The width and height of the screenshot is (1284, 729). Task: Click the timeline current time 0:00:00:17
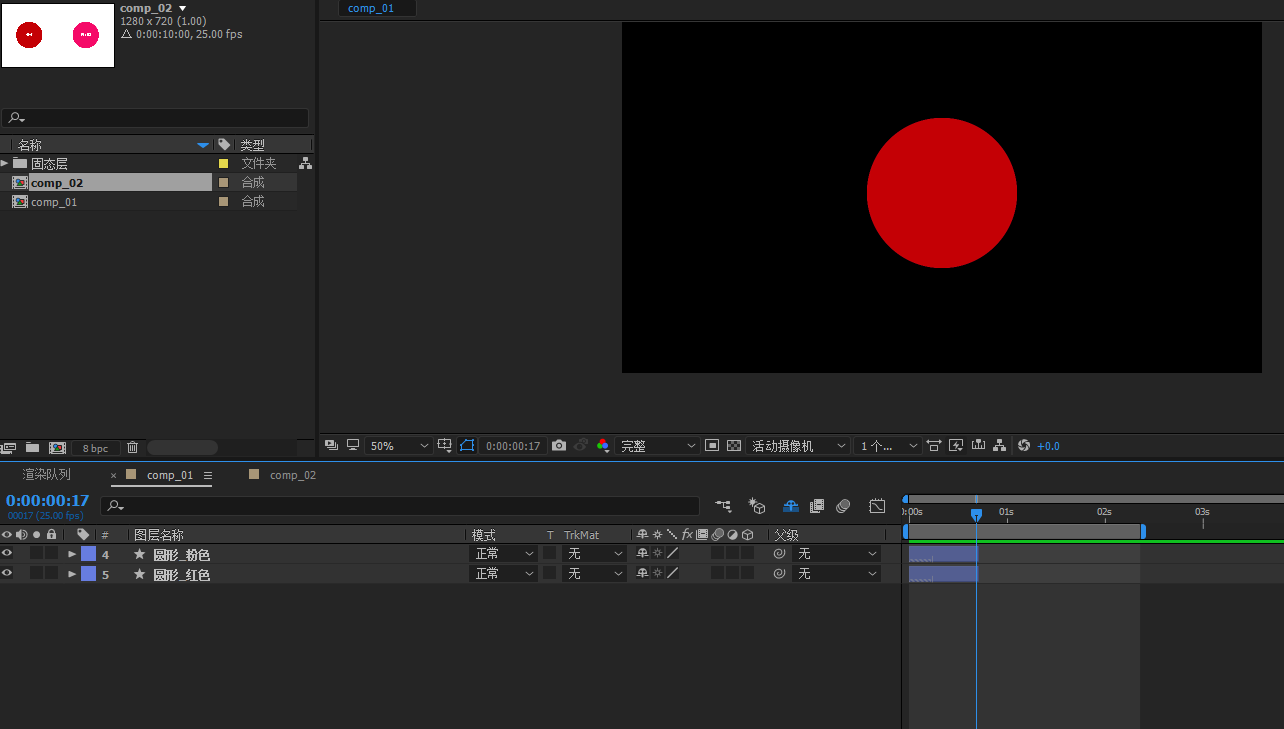47,501
